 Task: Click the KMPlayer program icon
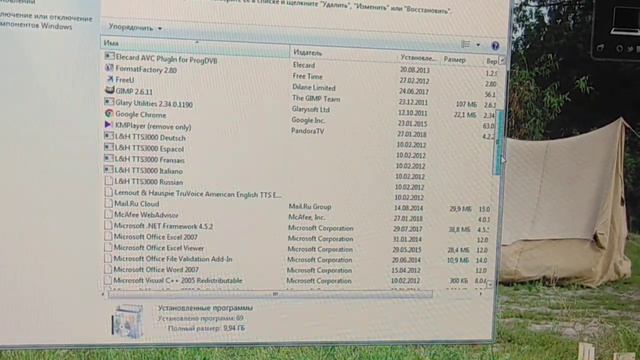(x=109, y=124)
